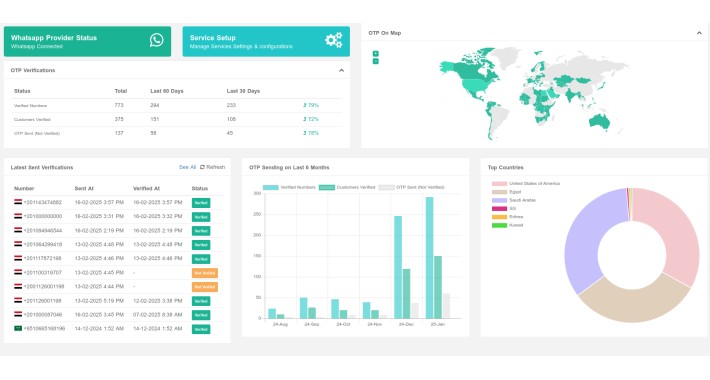Open the Service Setup card
The height and width of the screenshot is (380, 710).
(x=266, y=42)
